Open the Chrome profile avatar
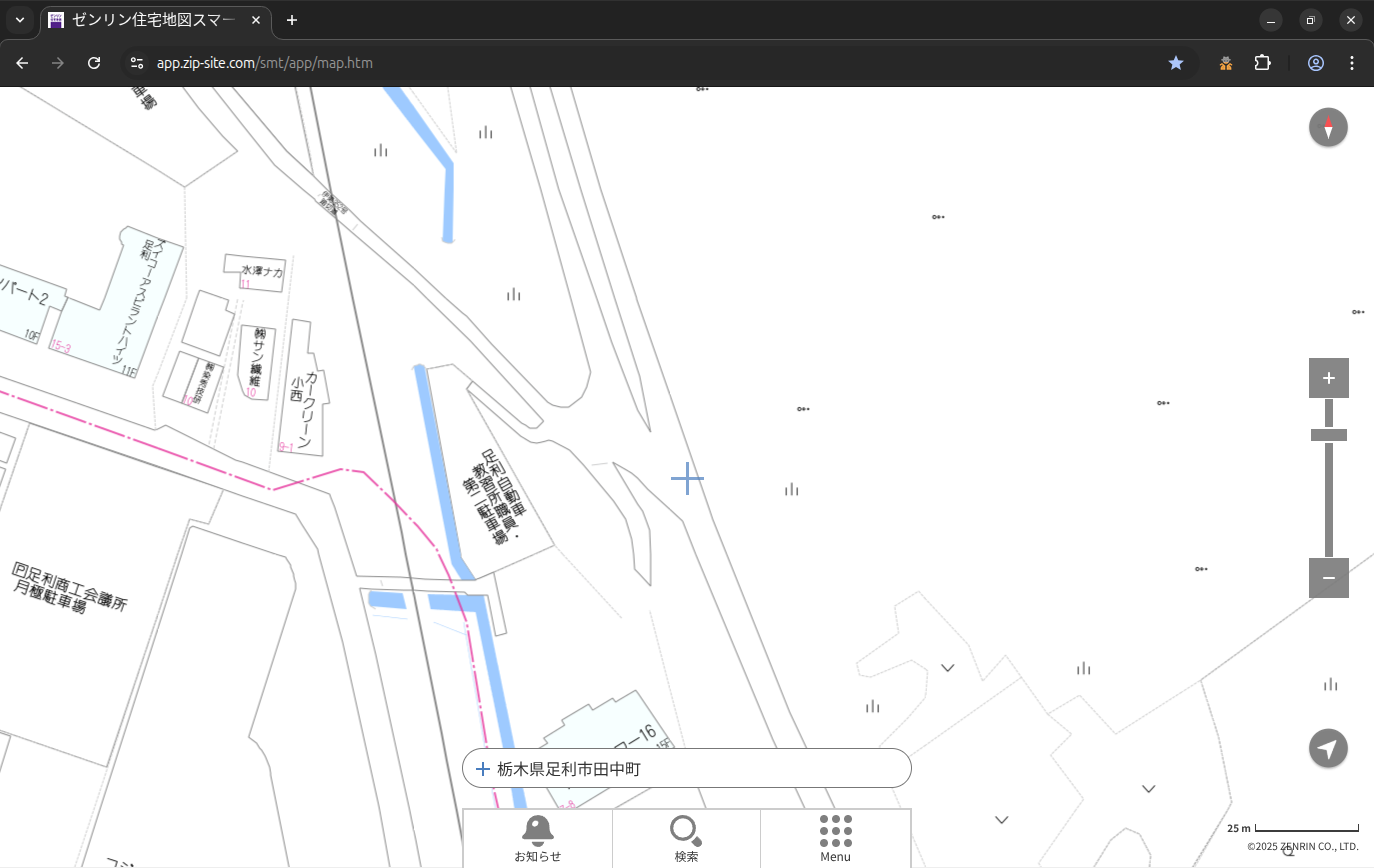Viewport: 1374px width, 868px height. 1315,63
